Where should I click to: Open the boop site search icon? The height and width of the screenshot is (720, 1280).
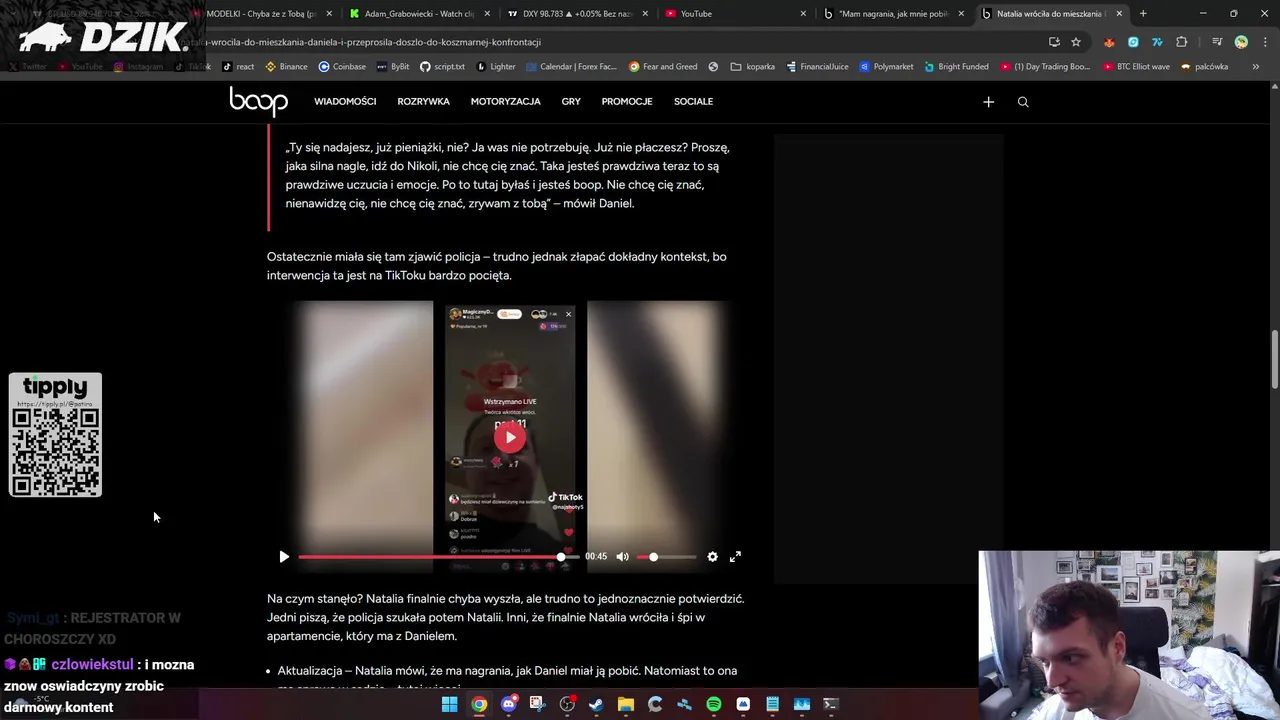1023,102
